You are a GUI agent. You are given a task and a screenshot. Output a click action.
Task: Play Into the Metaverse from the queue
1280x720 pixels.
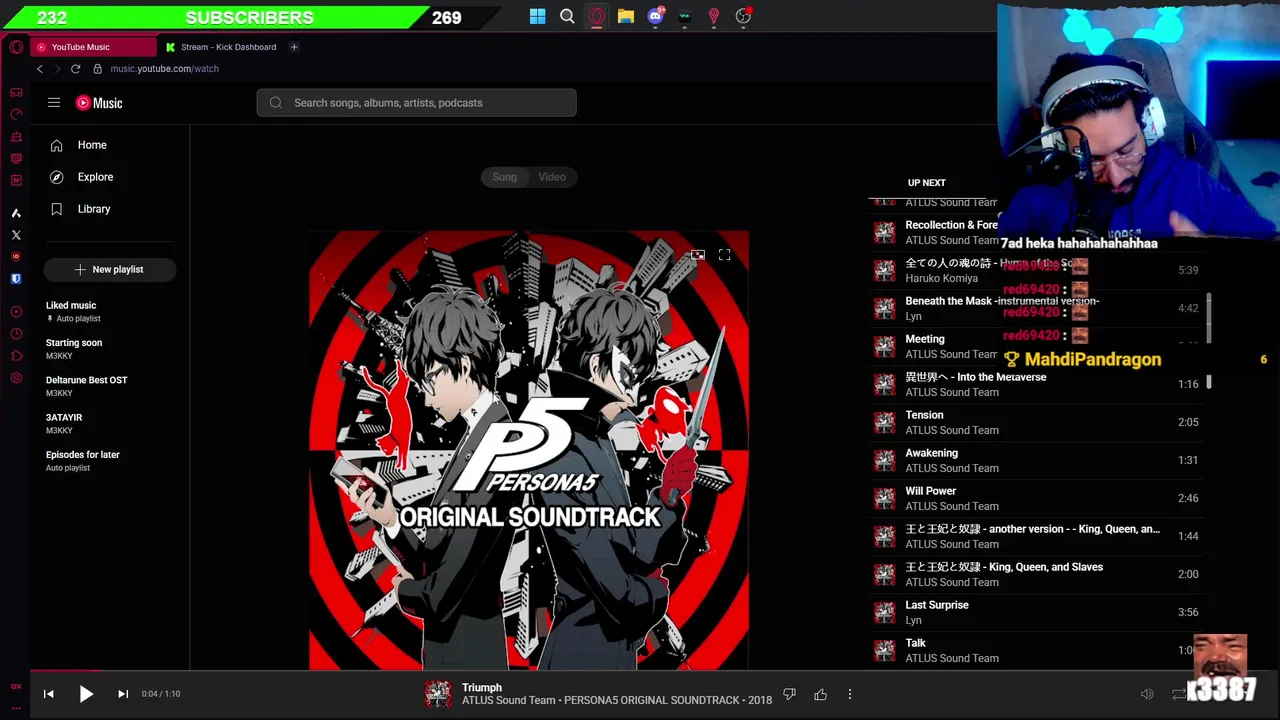(x=1038, y=384)
